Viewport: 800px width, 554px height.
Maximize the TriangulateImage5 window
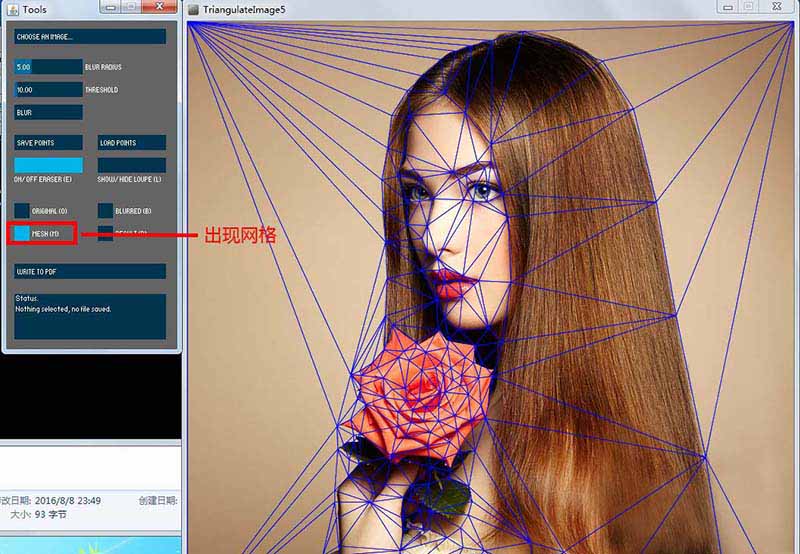tap(748, 7)
